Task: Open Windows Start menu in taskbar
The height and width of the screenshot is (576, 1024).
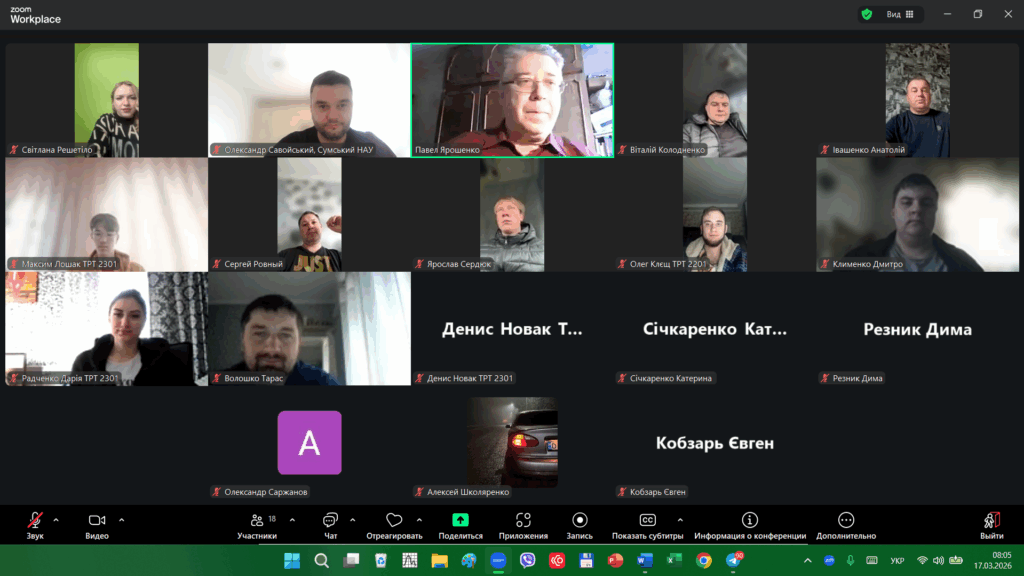Action: tap(292, 561)
